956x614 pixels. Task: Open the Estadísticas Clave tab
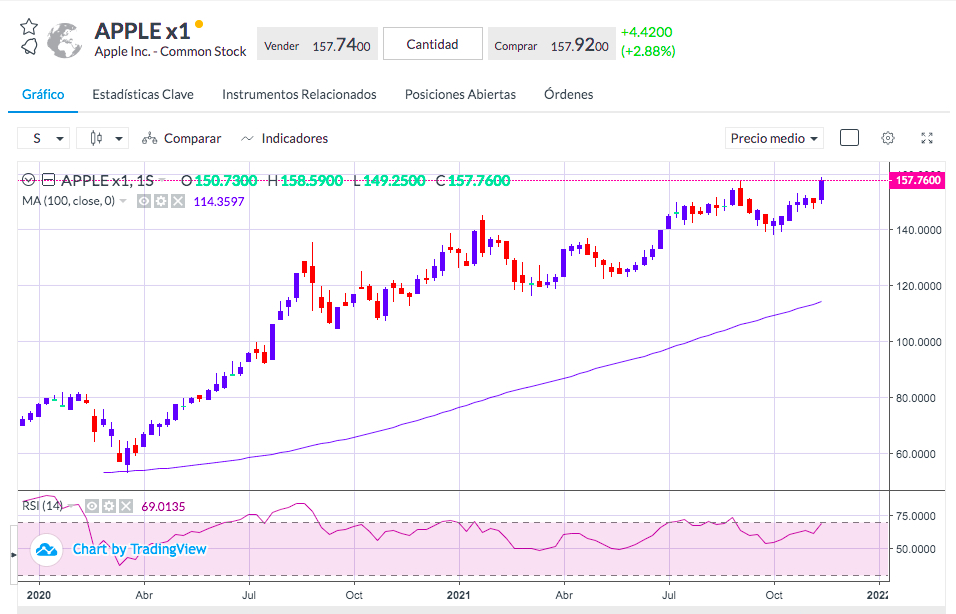[x=143, y=95]
